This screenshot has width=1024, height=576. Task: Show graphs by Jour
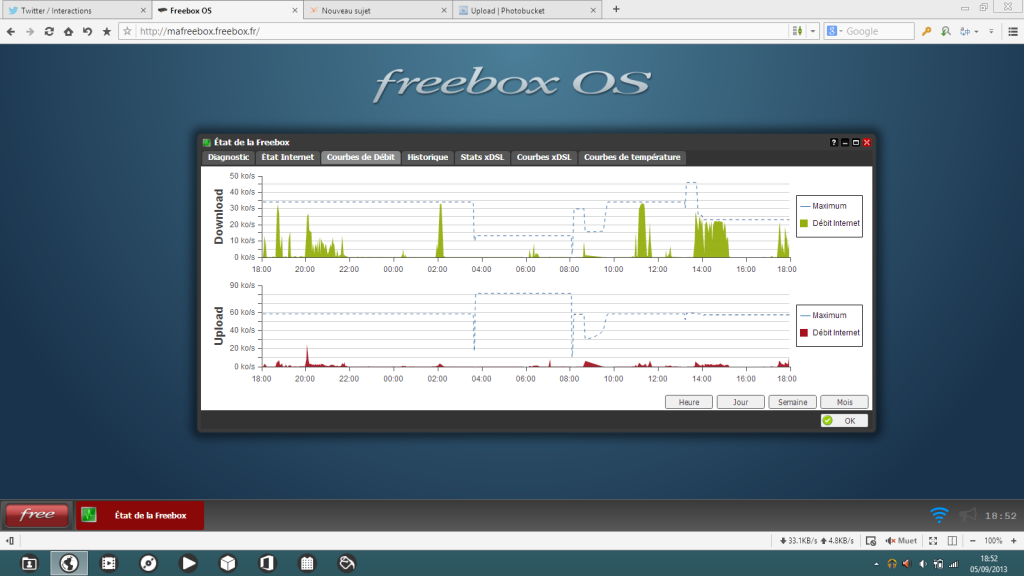[741, 402]
